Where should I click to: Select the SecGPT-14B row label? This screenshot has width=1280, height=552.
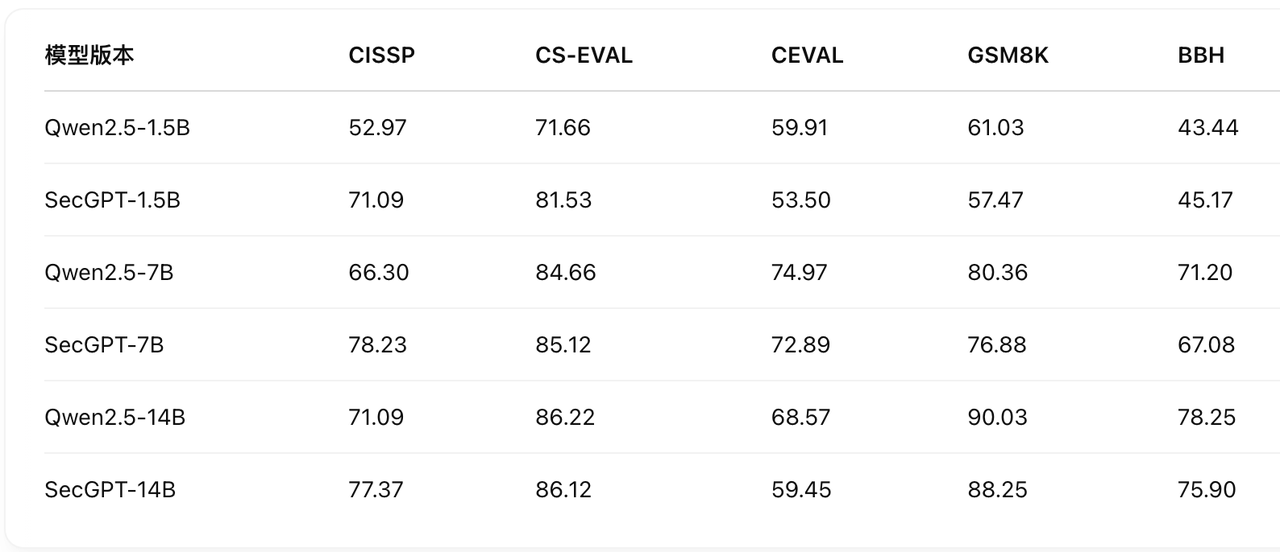tap(110, 490)
